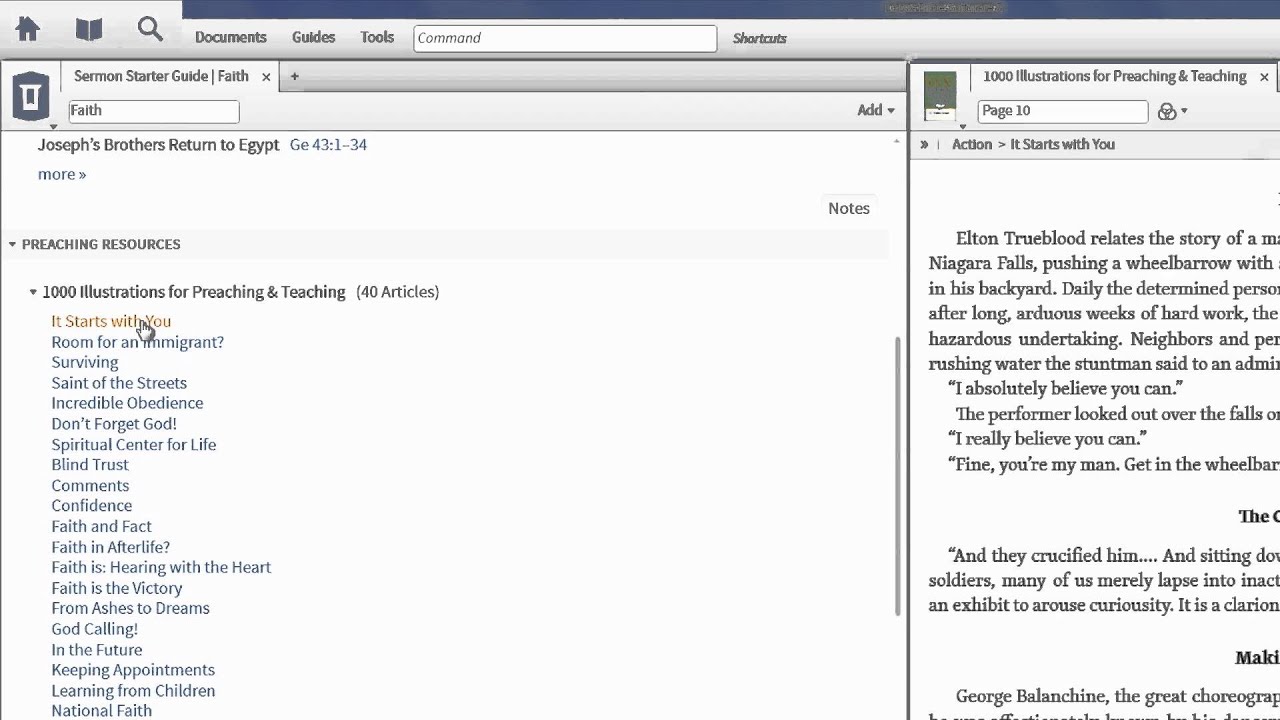Viewport: 1280px width, 720px height.
Task: Click Joseph's Brothers Return to Egypt
Action: [158, 144]
